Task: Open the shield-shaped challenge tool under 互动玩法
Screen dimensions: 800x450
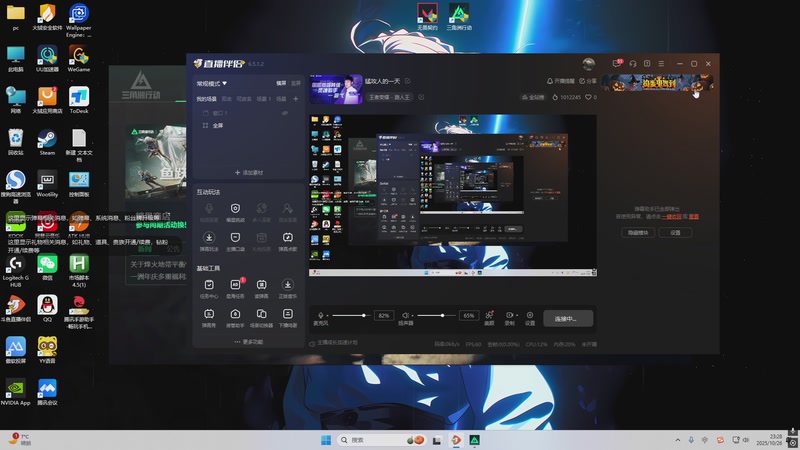Action: pyautogui.click(x=235, y=209)
